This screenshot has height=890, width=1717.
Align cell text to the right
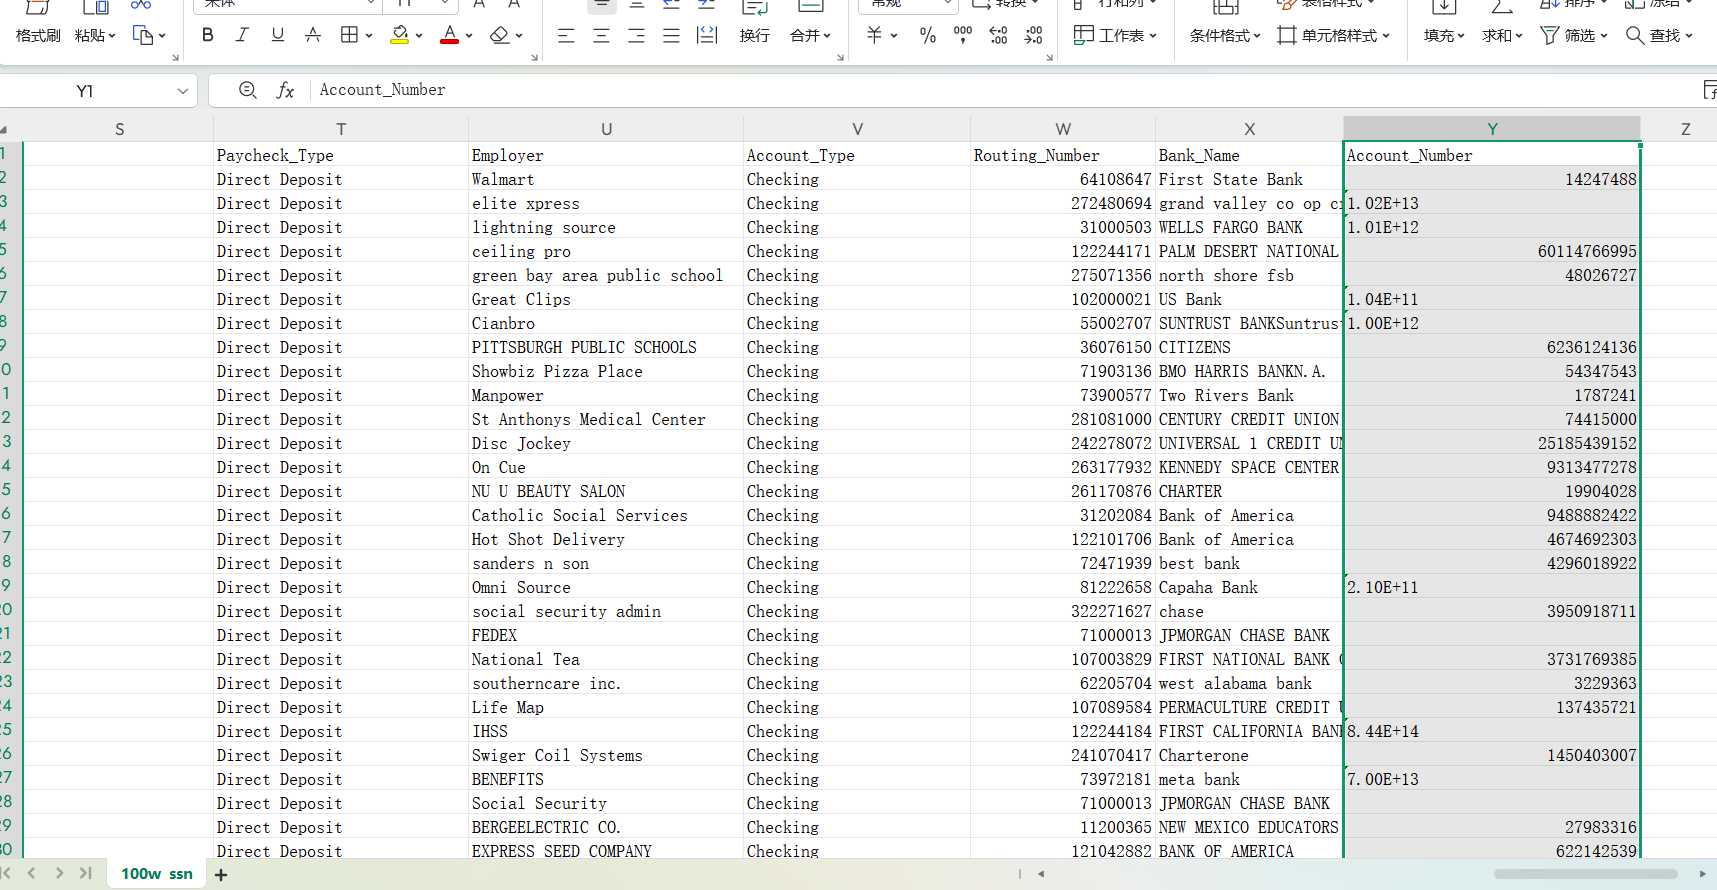(636, 36)
